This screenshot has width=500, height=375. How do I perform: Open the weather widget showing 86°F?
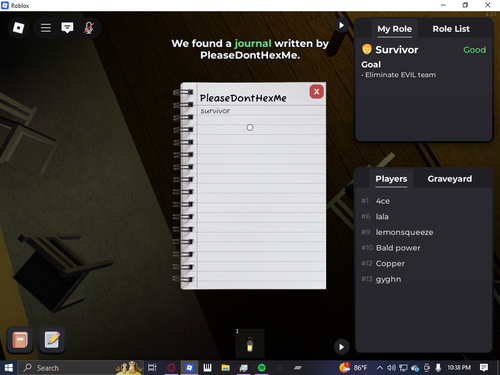click(x=353, y=368)
